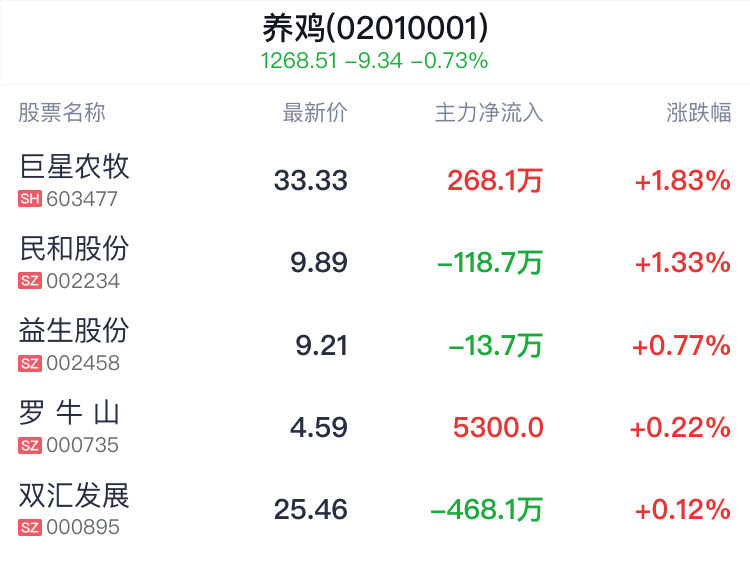750x564 pixels.
Task: Sort by 主力净流入 column header
Action: pyautogui.click(x=489, y=112)
